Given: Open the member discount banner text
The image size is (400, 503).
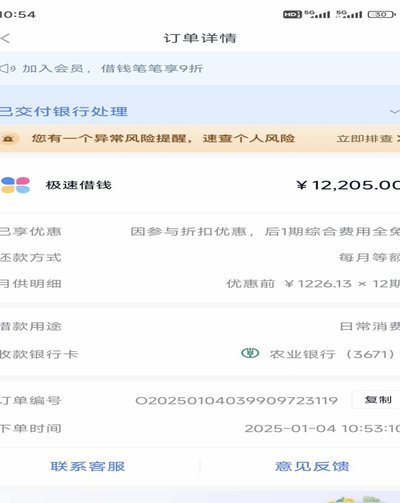Looking at the screenshot, I should 113,69.
